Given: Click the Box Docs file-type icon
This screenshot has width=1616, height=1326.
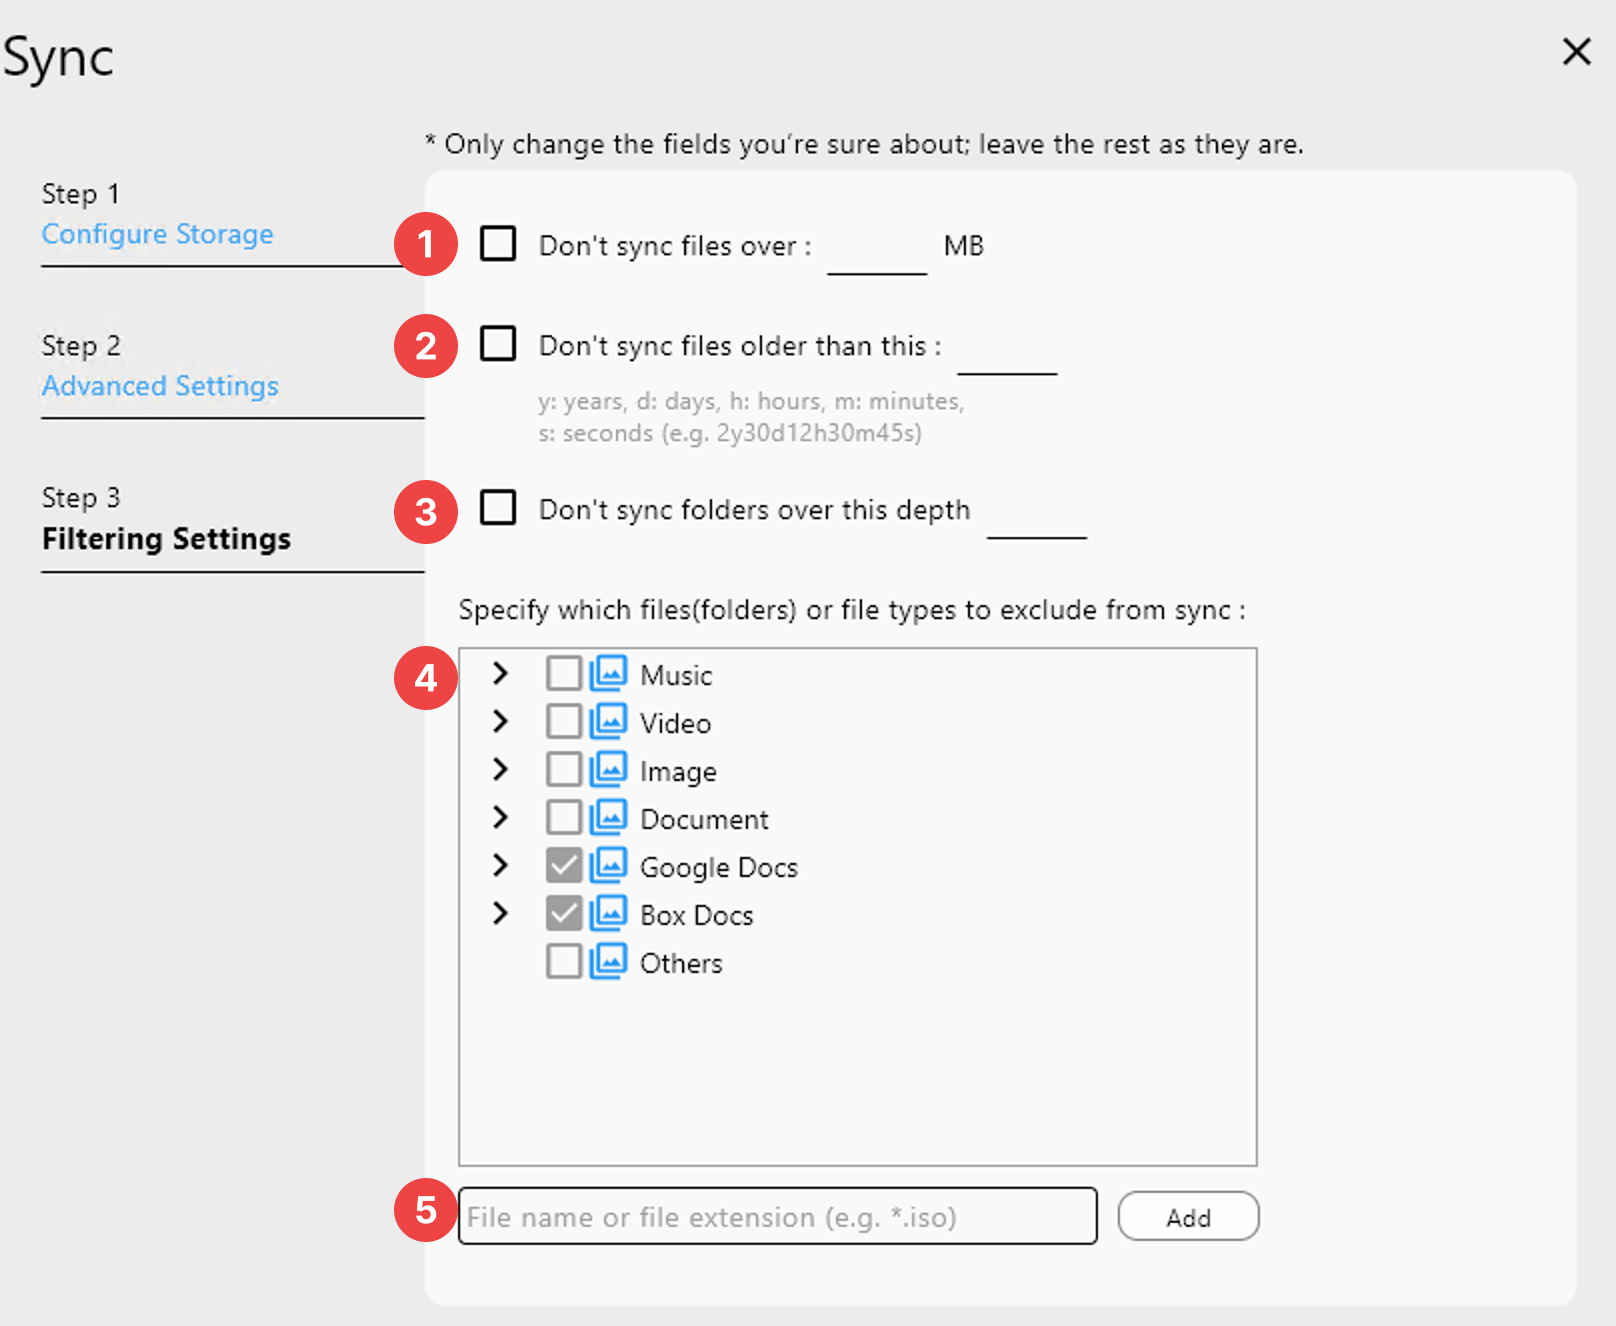Looking at the screenshot, I should pyautogui.click(x=609, y=913).
